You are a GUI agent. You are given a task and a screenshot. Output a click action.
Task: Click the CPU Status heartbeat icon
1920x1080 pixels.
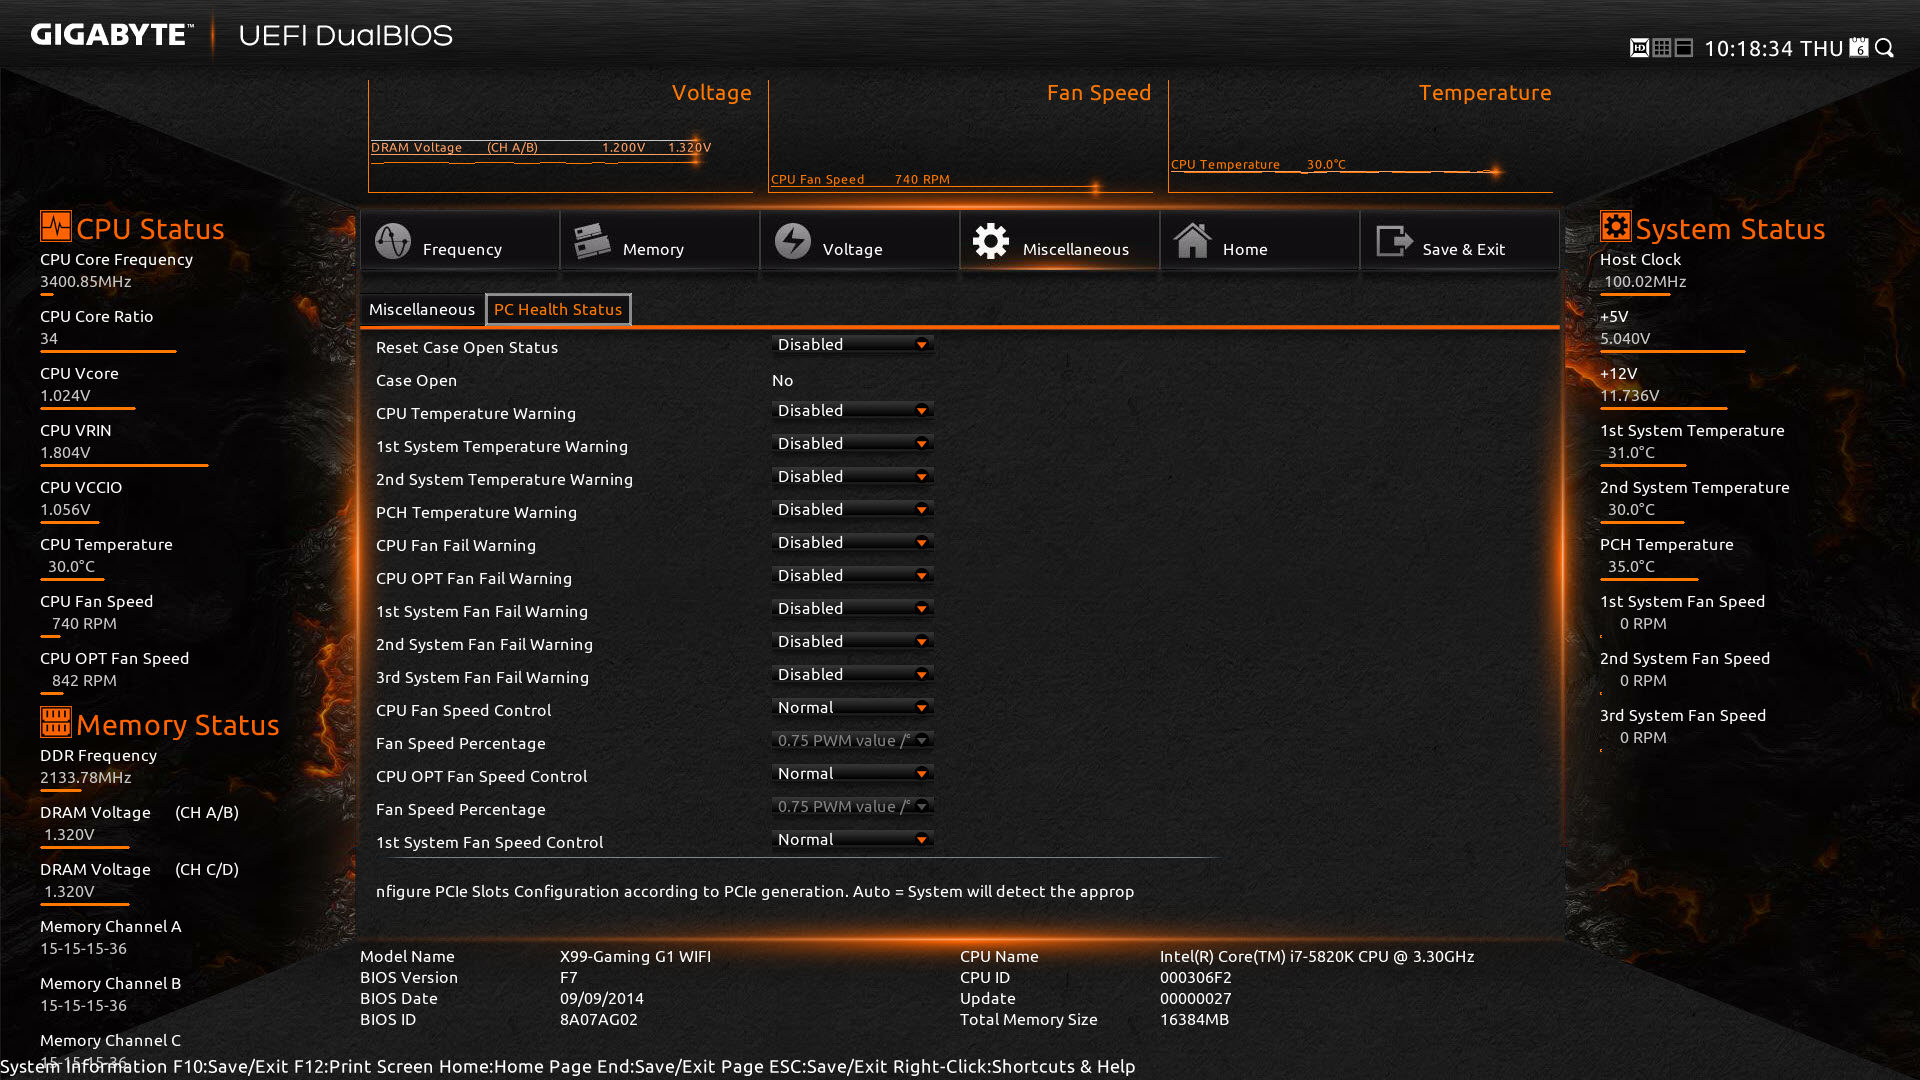56,226
